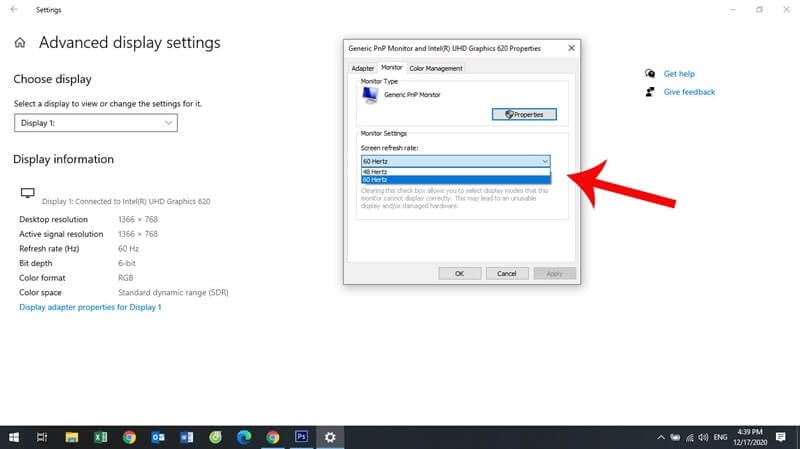Open the Chrome icon next to Photoshop
Image resolution: width=800 pixels, height=449 pixels.
click(273, 437)
